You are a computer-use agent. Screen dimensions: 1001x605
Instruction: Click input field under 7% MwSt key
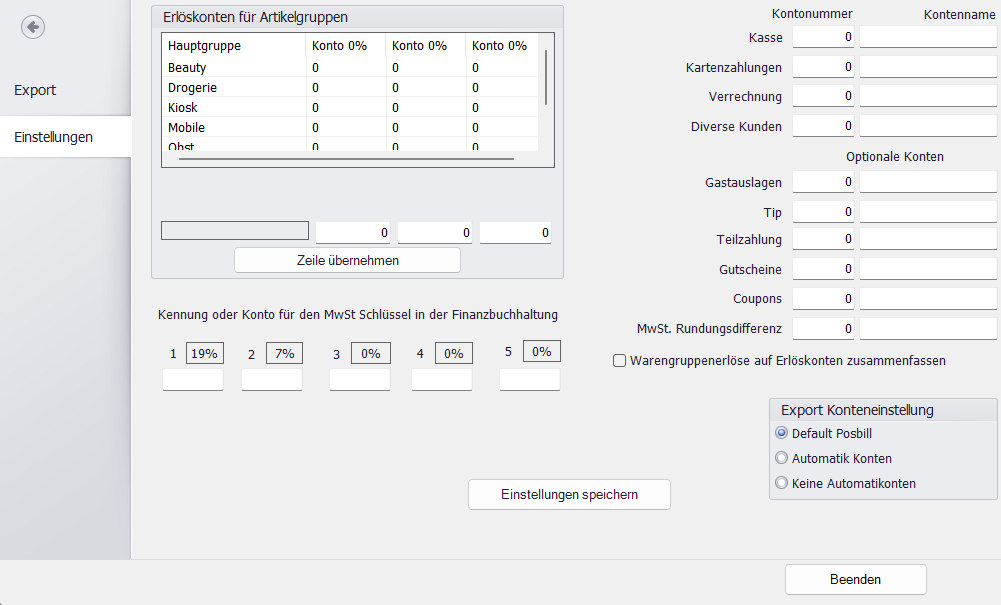272,380
